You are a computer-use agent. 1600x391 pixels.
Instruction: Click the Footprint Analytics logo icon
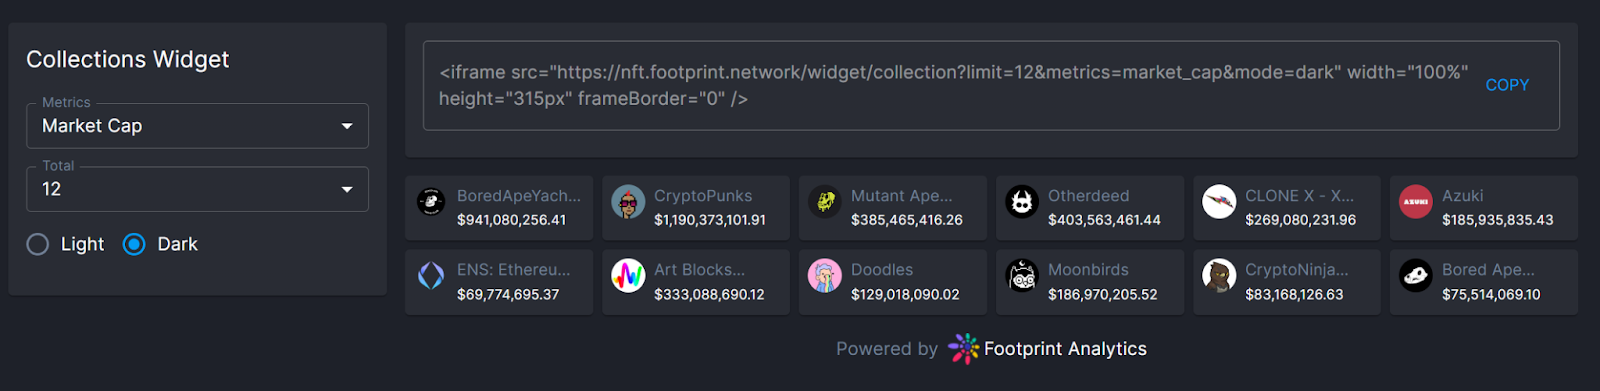point(963,349)
